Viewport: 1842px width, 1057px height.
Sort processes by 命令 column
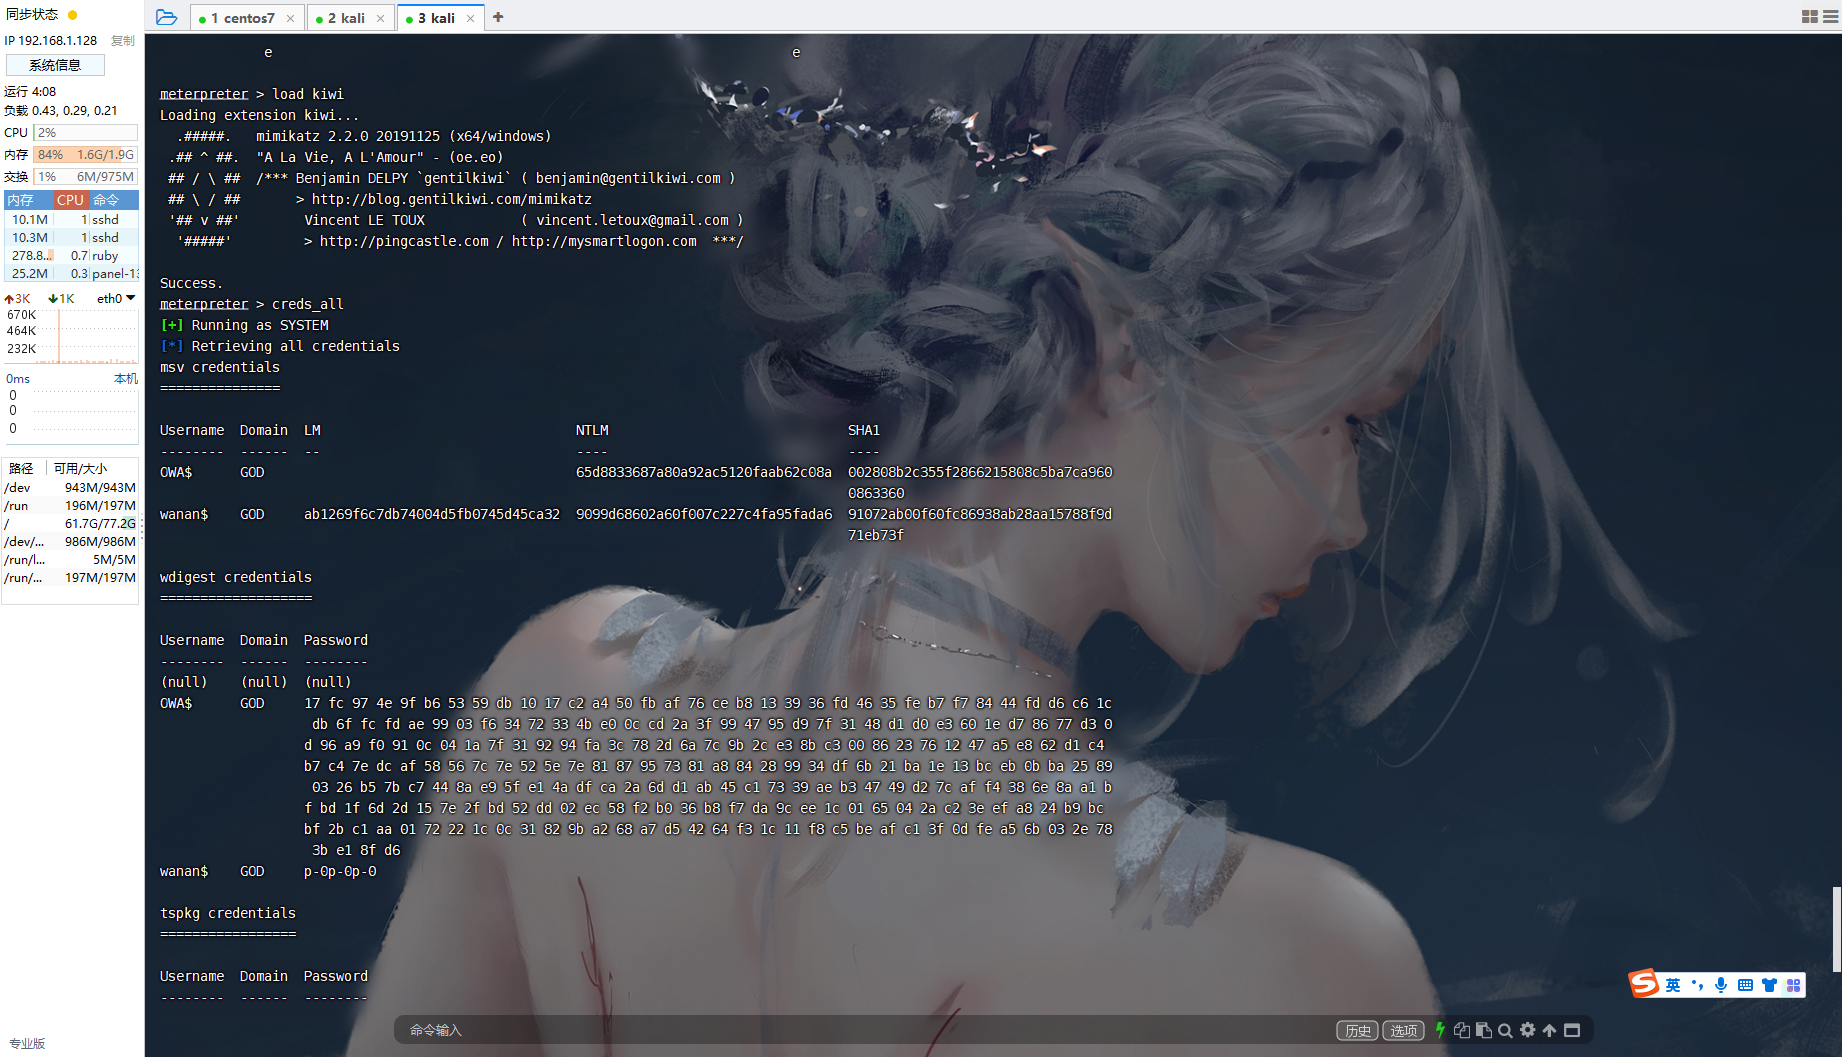(112, 200)
